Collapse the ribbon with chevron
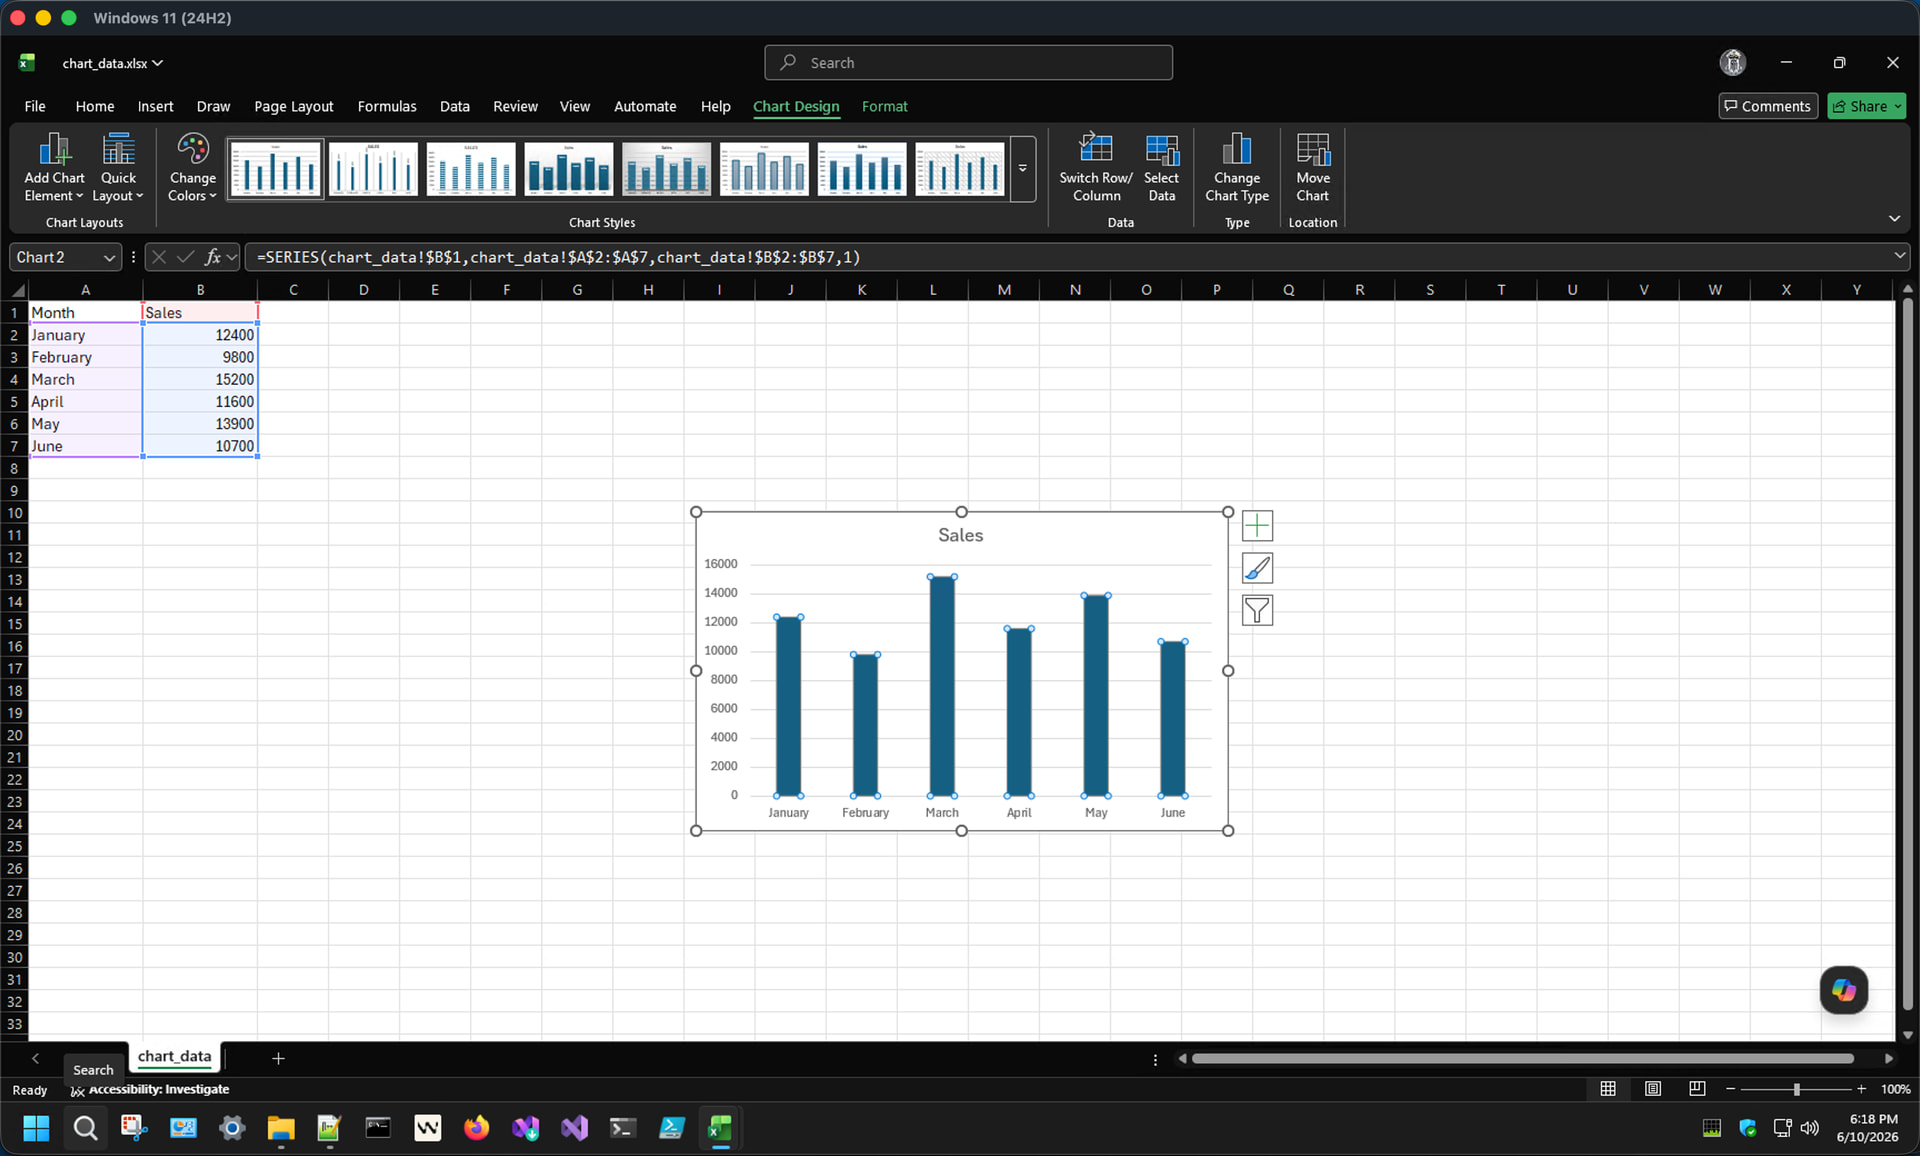1920x1156 pixels. [1894, 219]
